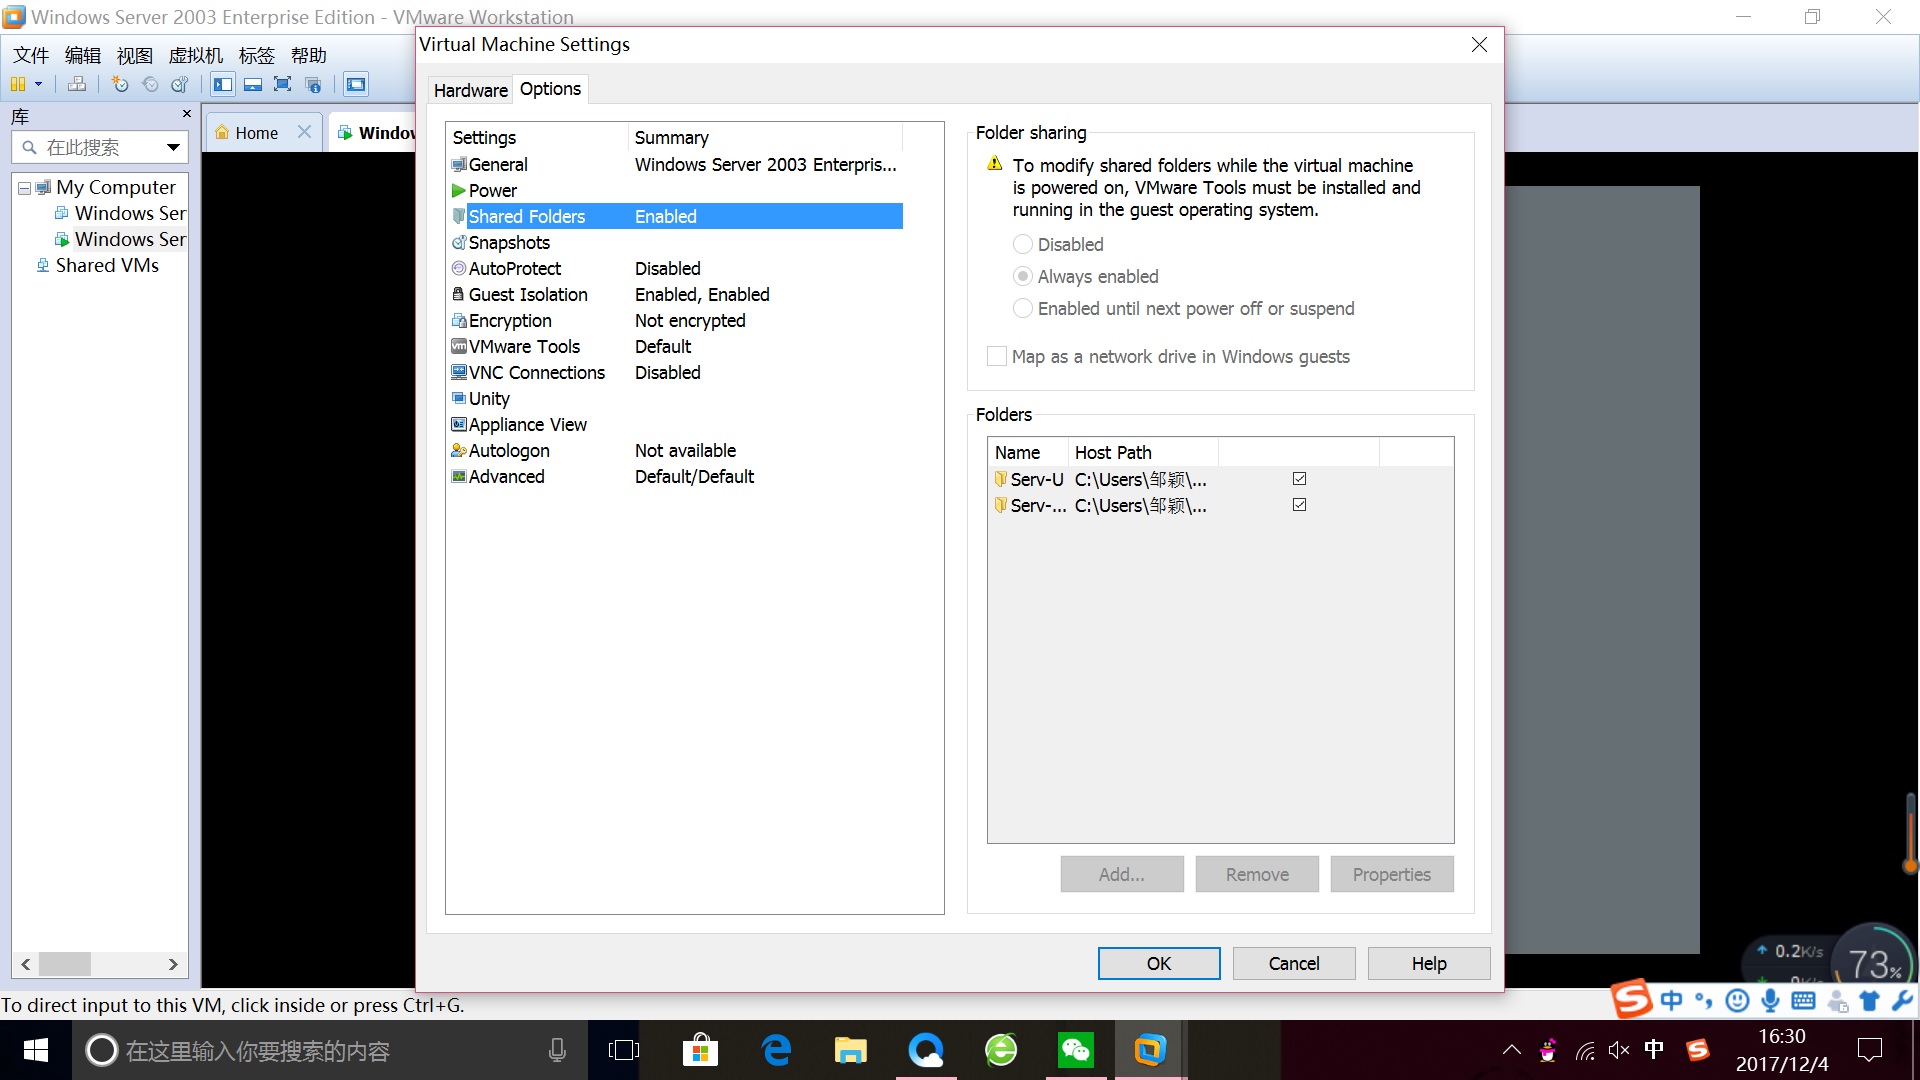Open the snapshot manager wrench-clock icon
Viewport: 1920px width, 1080px height.
click(180, 85)
